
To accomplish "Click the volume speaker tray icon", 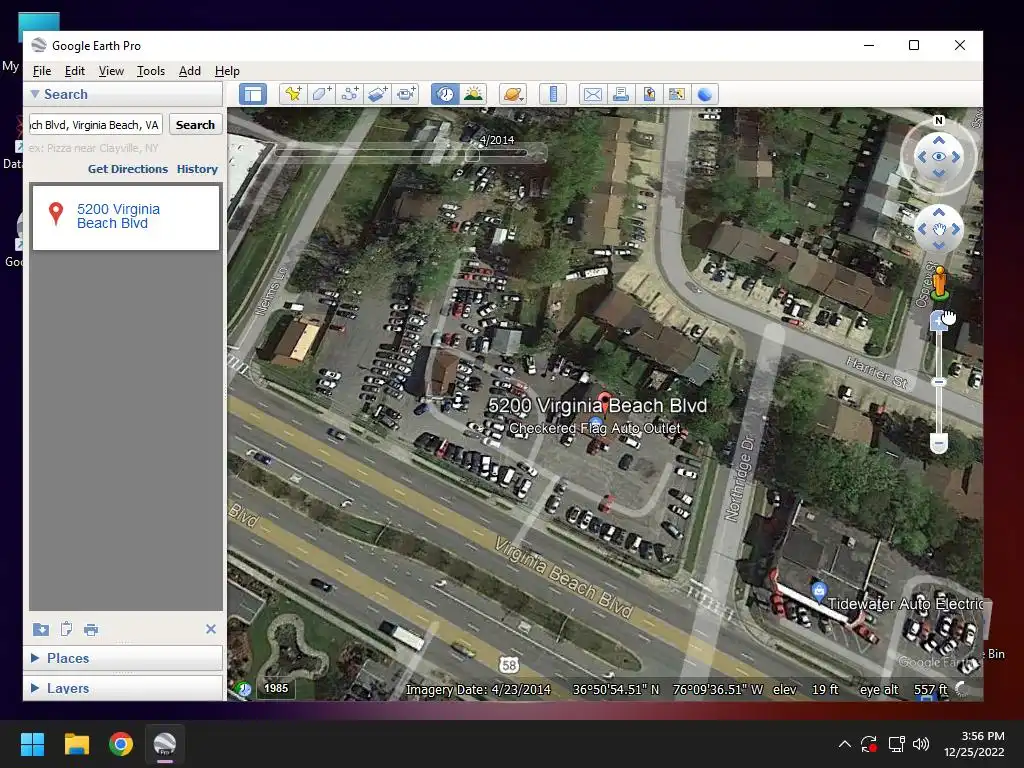I will click(921, 744).
